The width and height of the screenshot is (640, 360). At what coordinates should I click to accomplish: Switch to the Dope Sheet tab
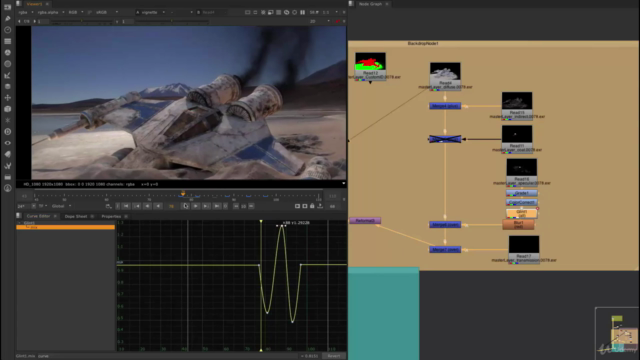76,216
